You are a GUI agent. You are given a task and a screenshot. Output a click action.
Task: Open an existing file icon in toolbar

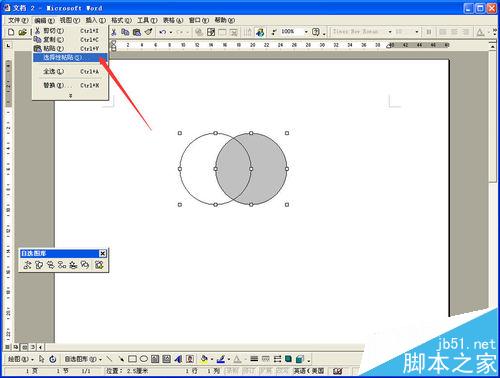[x=22, y=32]
